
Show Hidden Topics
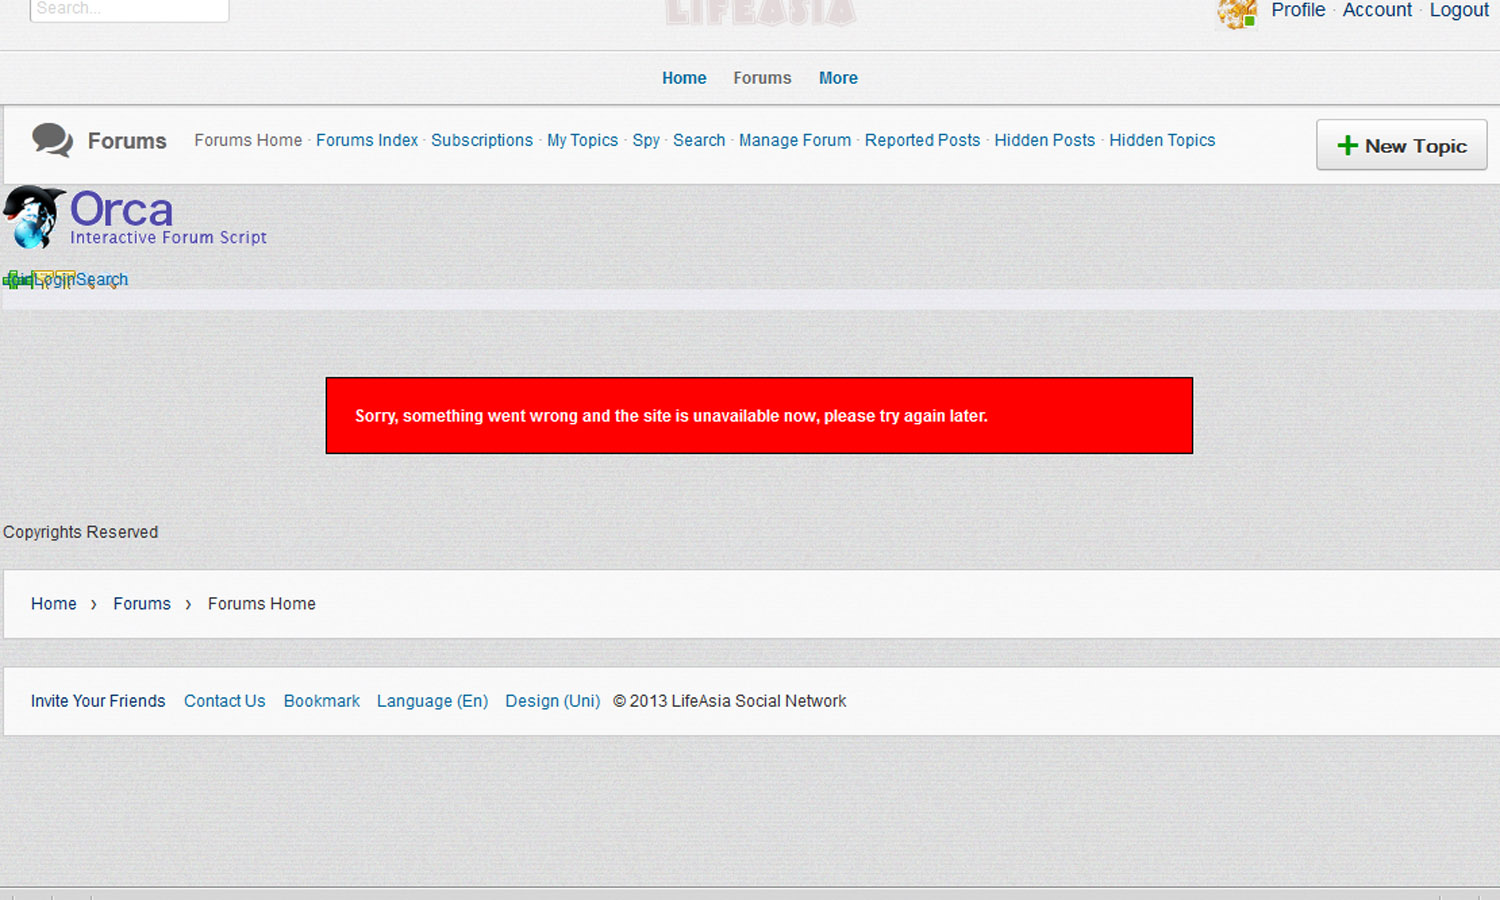pyautogui.click(x=1162, y=140)
